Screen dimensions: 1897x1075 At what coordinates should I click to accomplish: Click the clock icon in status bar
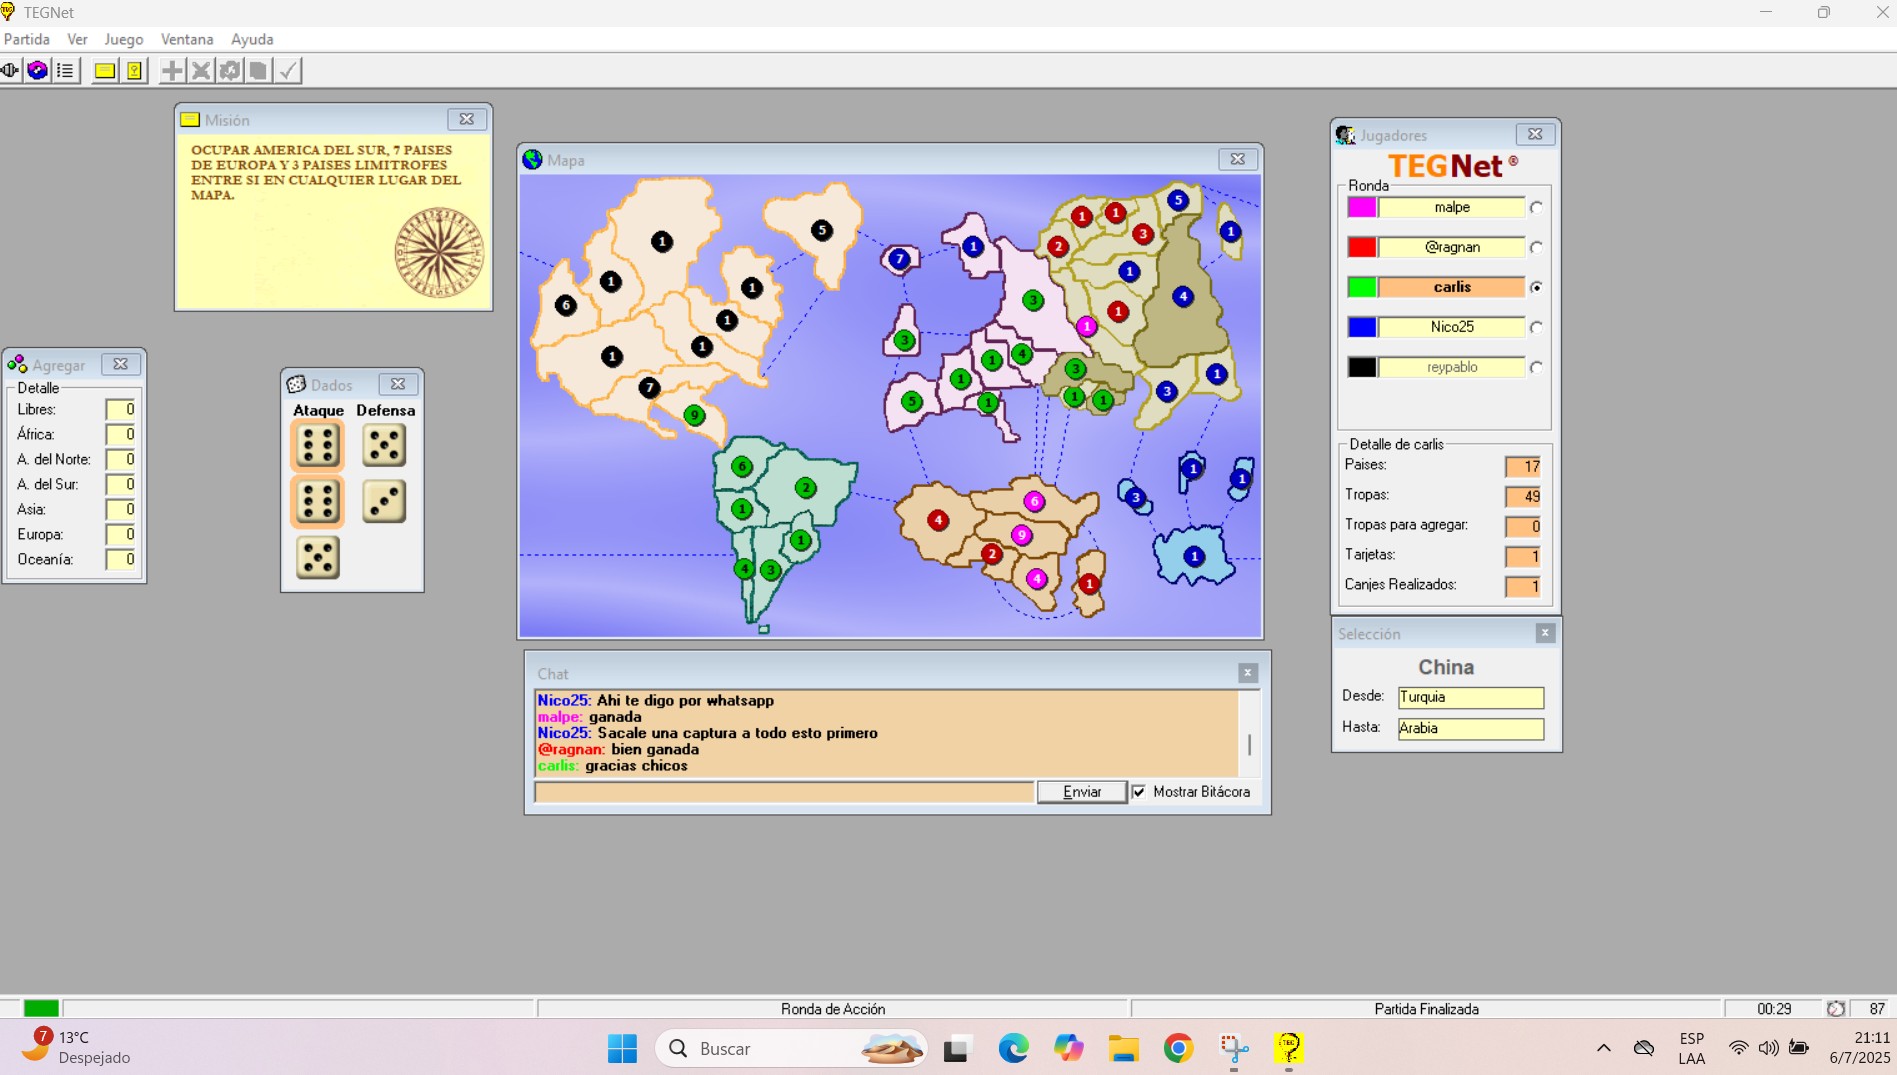point(1836,1009)
